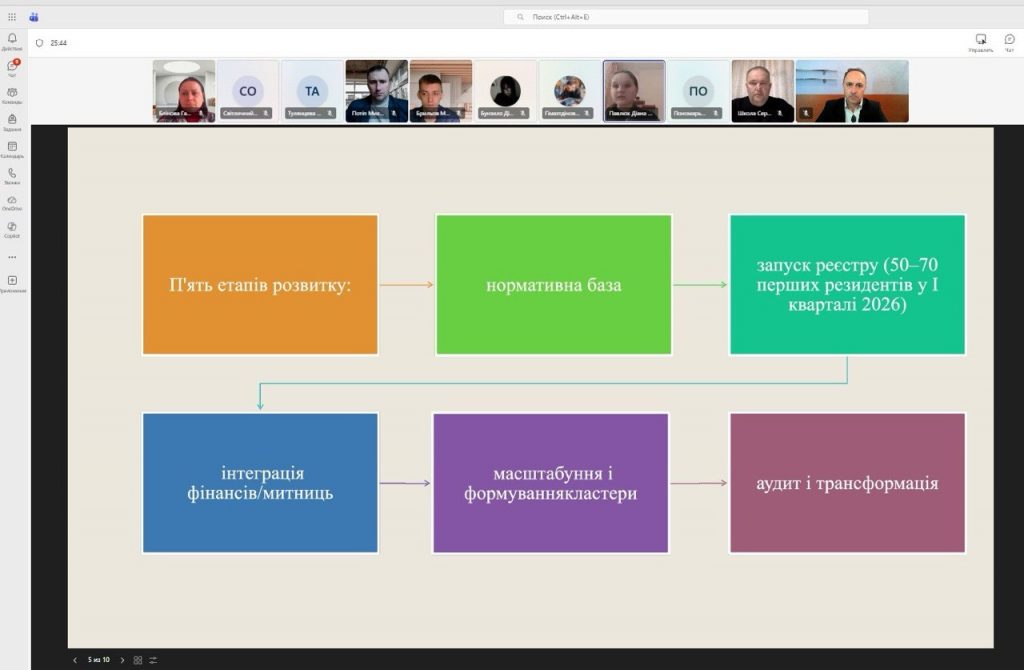Open the meeting Chat panel button
Viewport: 1024px width, 670px height.
point(1009,41)
